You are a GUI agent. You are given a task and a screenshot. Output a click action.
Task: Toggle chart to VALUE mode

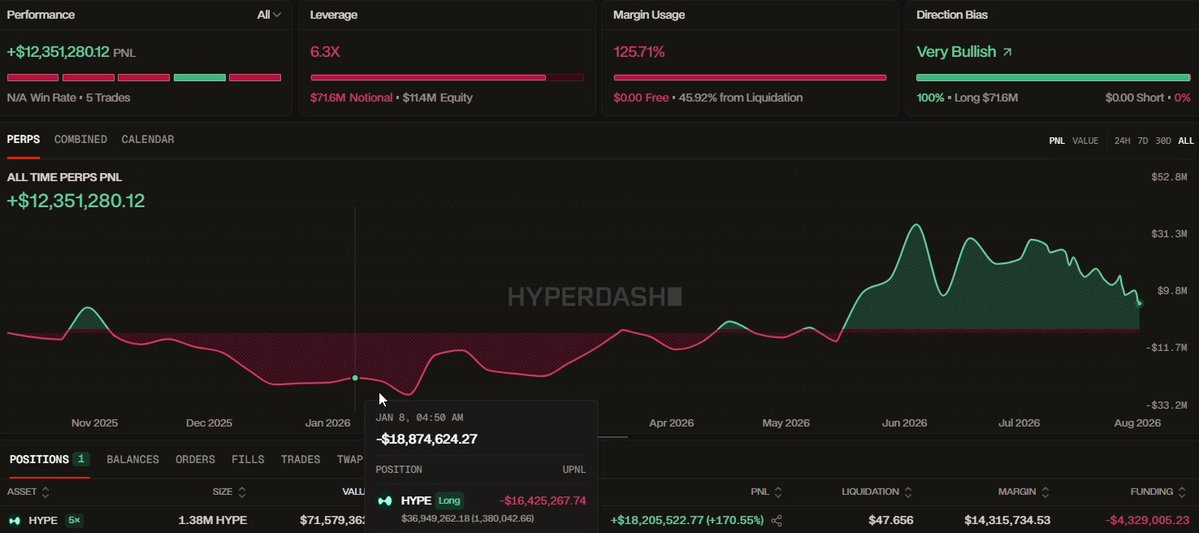pyautogui.click(x=1085, y=141)
